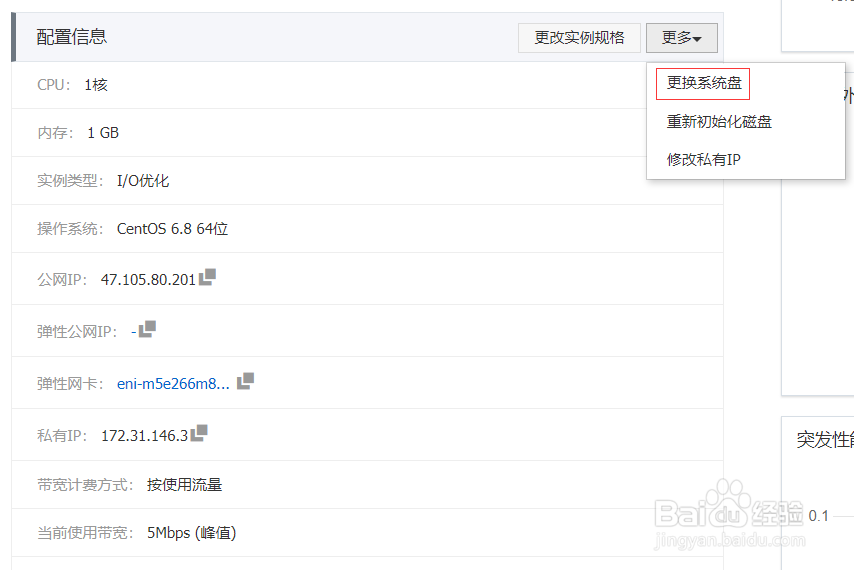Click the 配置信息 section heading
Viewport: 854px width, 570px height.
[x=72, y=37]
